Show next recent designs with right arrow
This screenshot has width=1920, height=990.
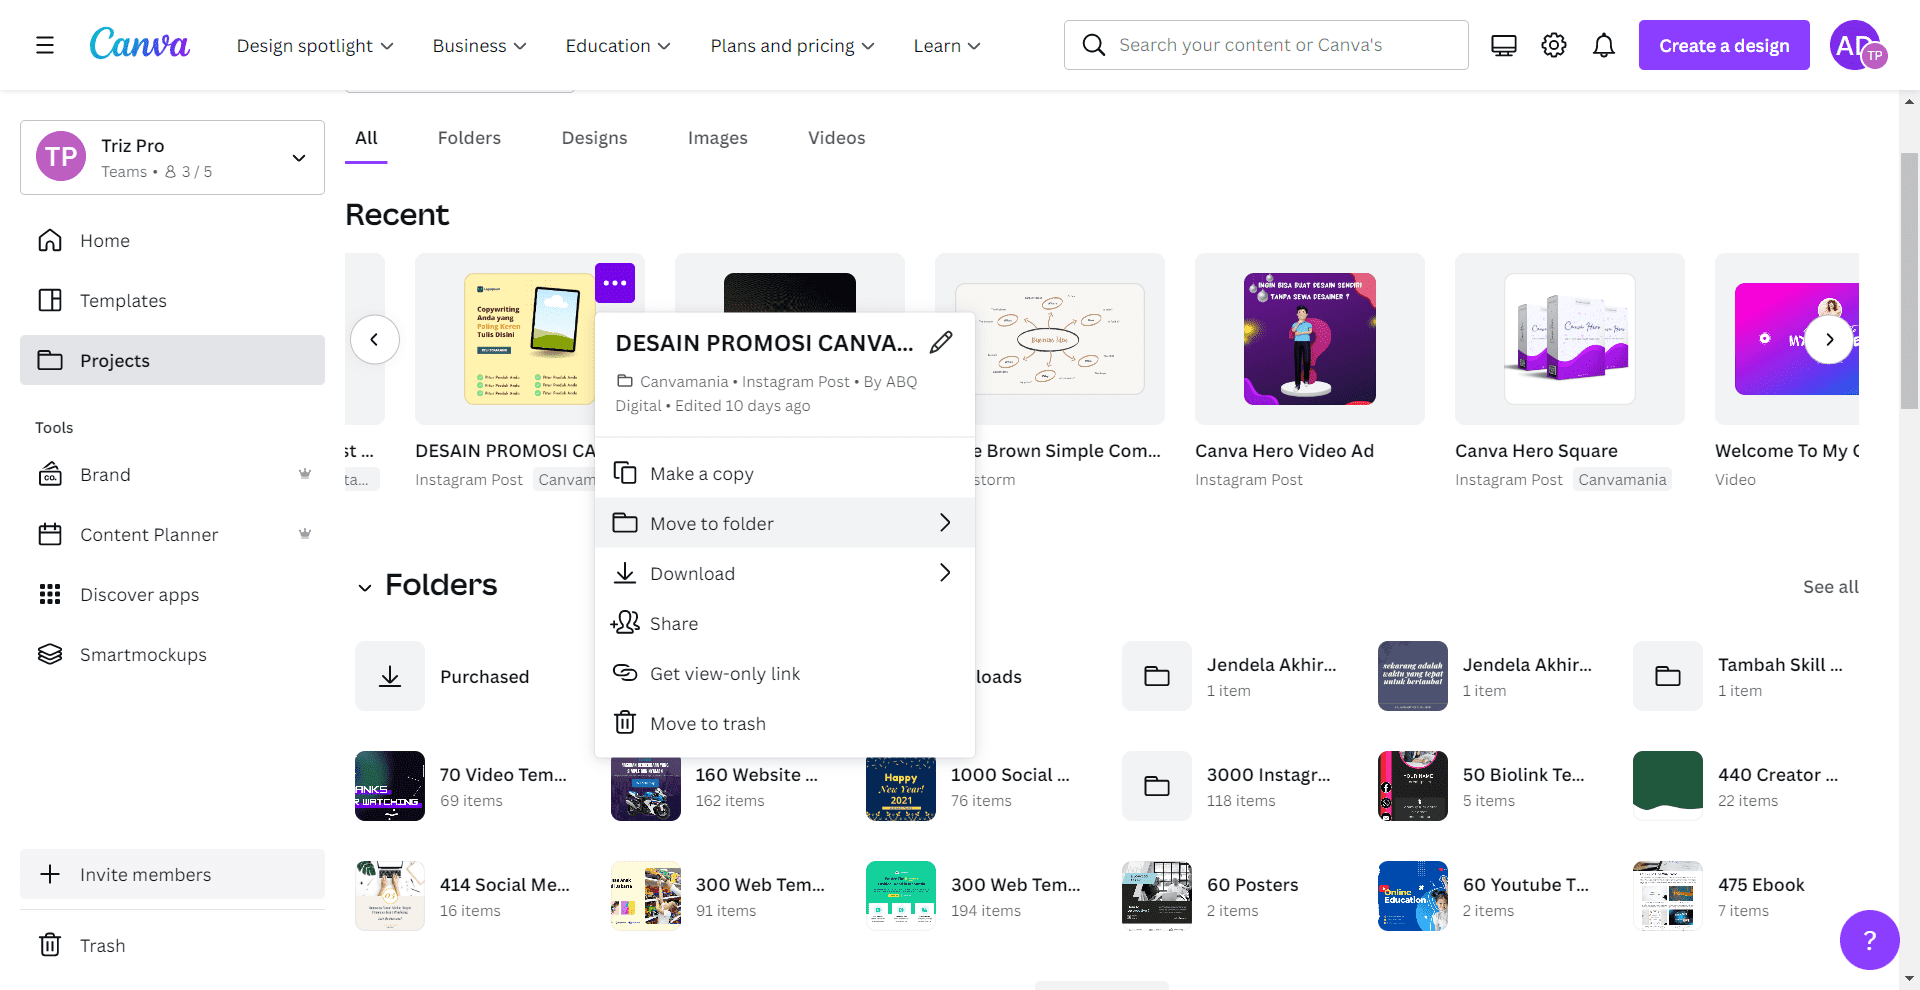pos(1829,339)
